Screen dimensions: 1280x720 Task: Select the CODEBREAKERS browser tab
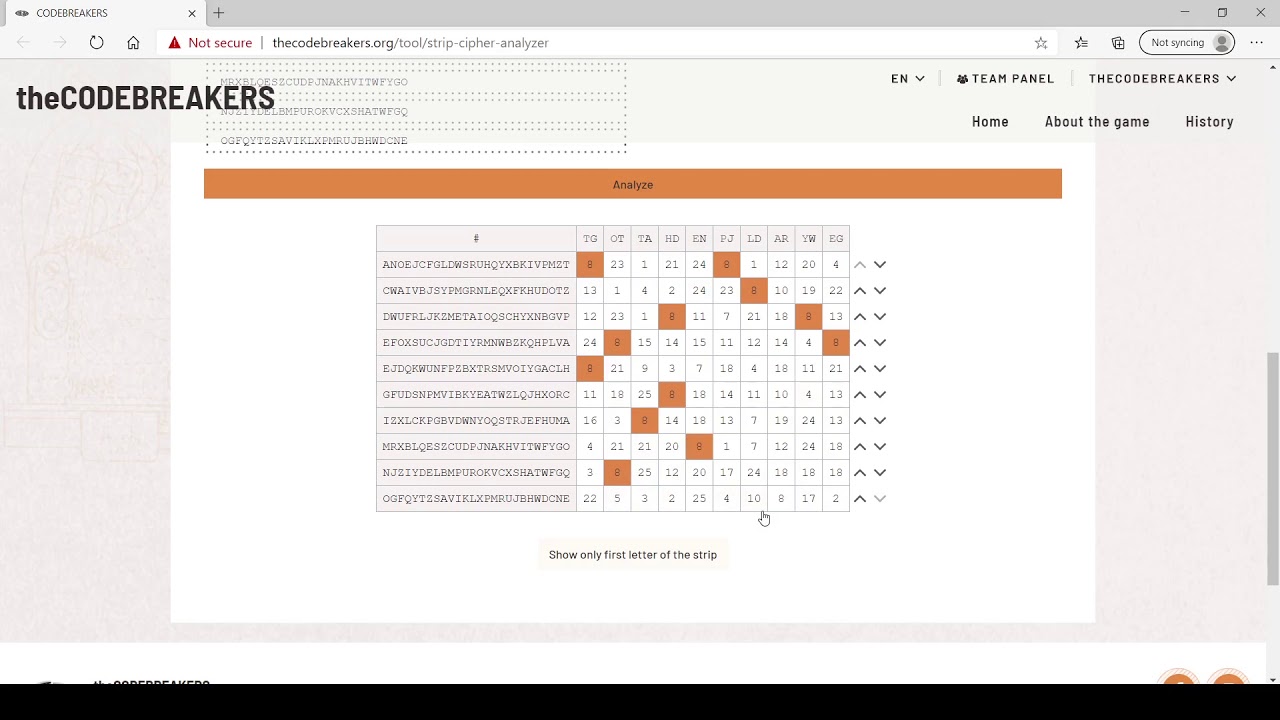tap(104, 13)
